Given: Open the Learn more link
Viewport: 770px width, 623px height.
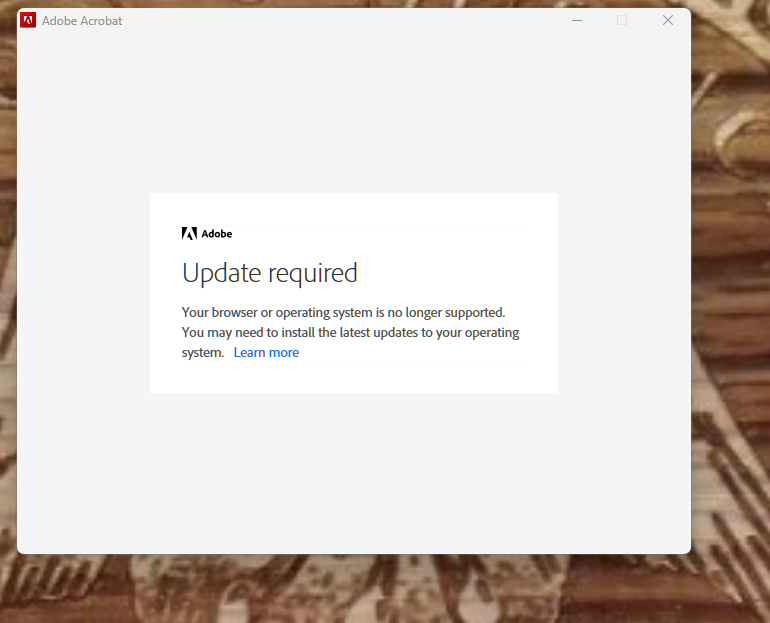Looking at the screenshot, I should [266, 352].
